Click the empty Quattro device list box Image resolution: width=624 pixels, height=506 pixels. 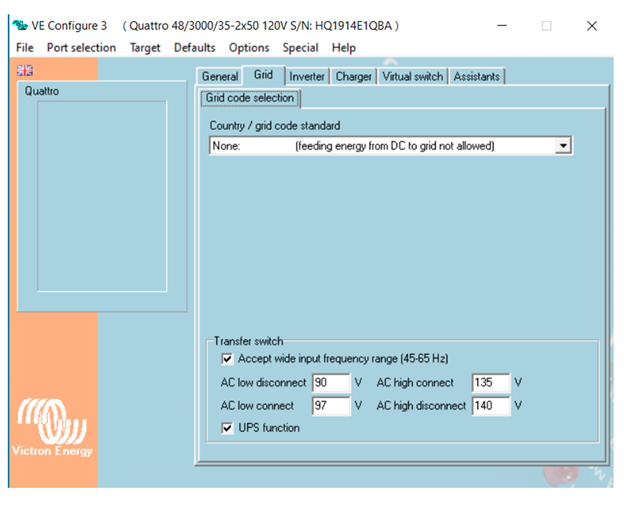102,196
